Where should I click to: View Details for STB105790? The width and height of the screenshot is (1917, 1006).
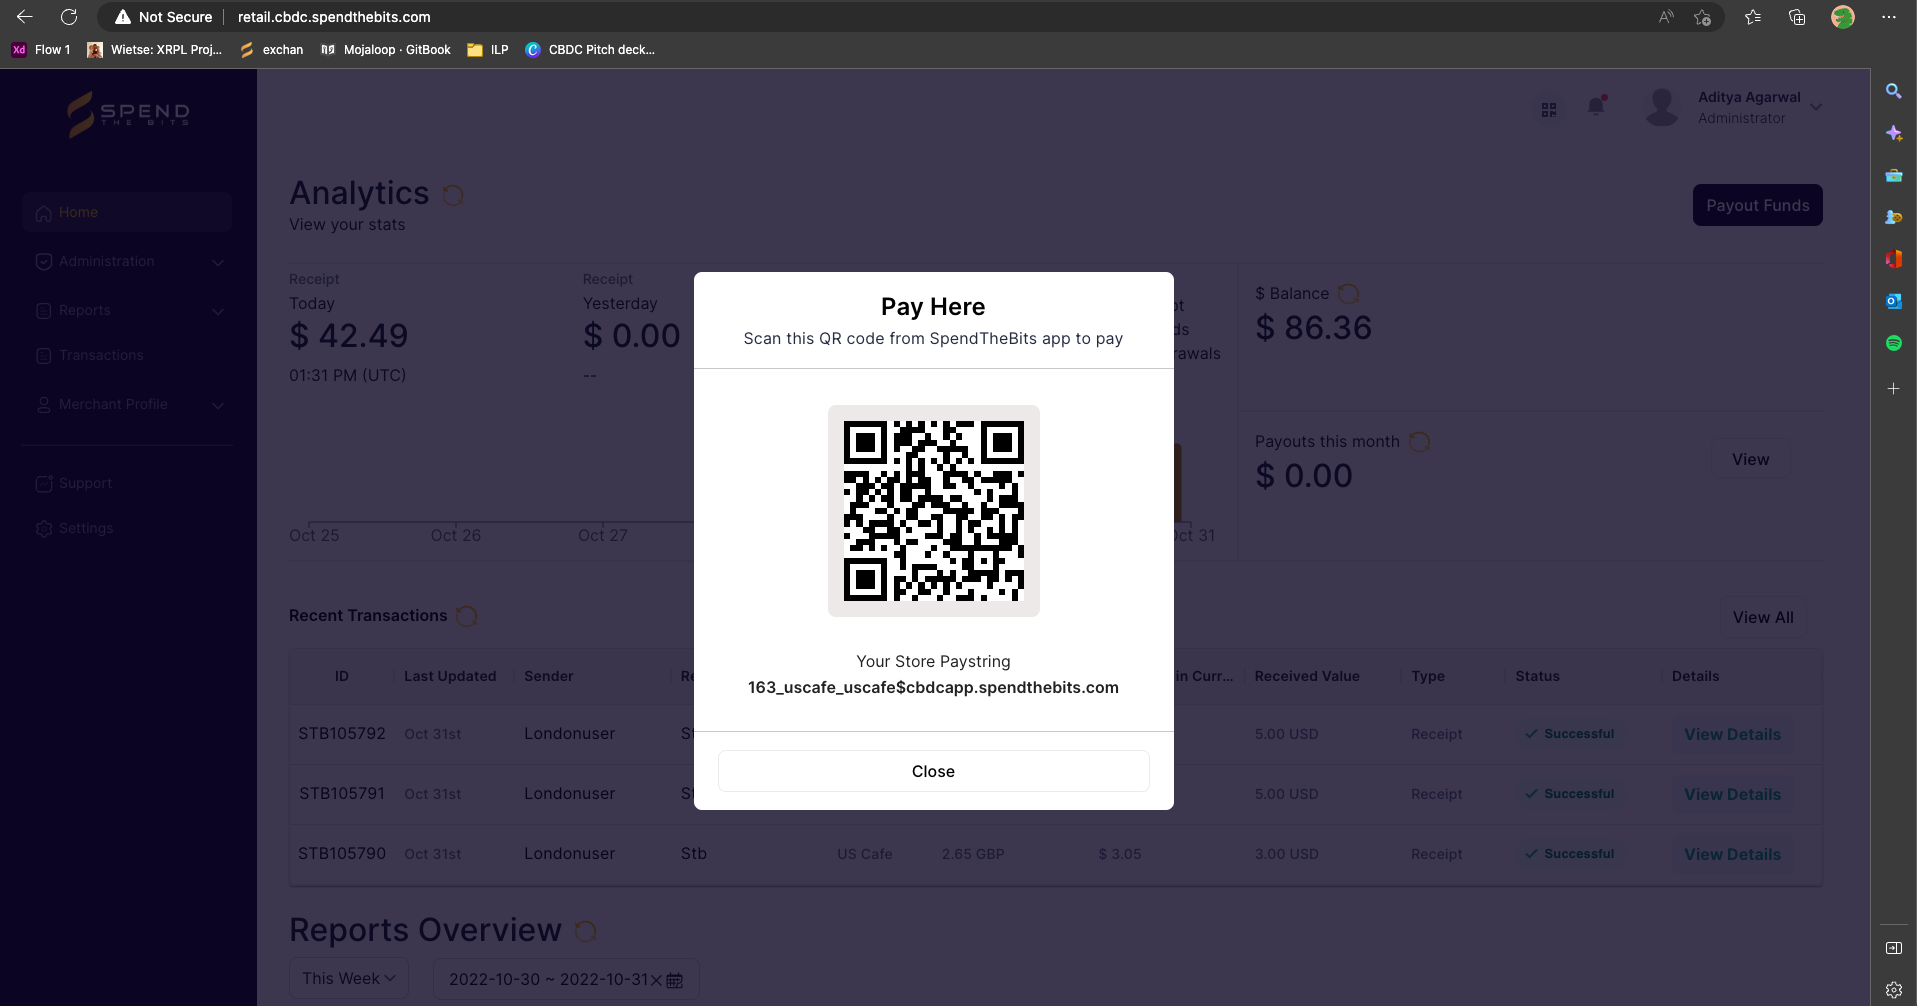click(1732, 854)
